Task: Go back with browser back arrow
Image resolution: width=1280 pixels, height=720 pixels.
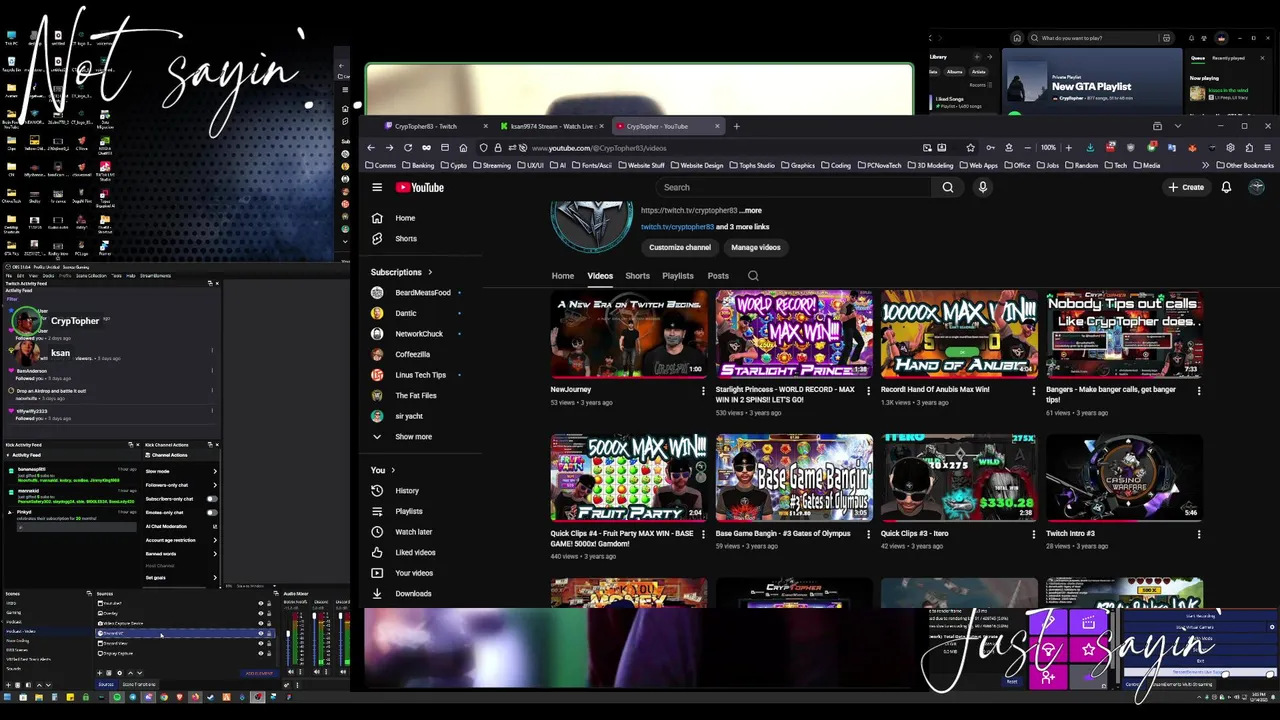Action: (x=371, y=148)
